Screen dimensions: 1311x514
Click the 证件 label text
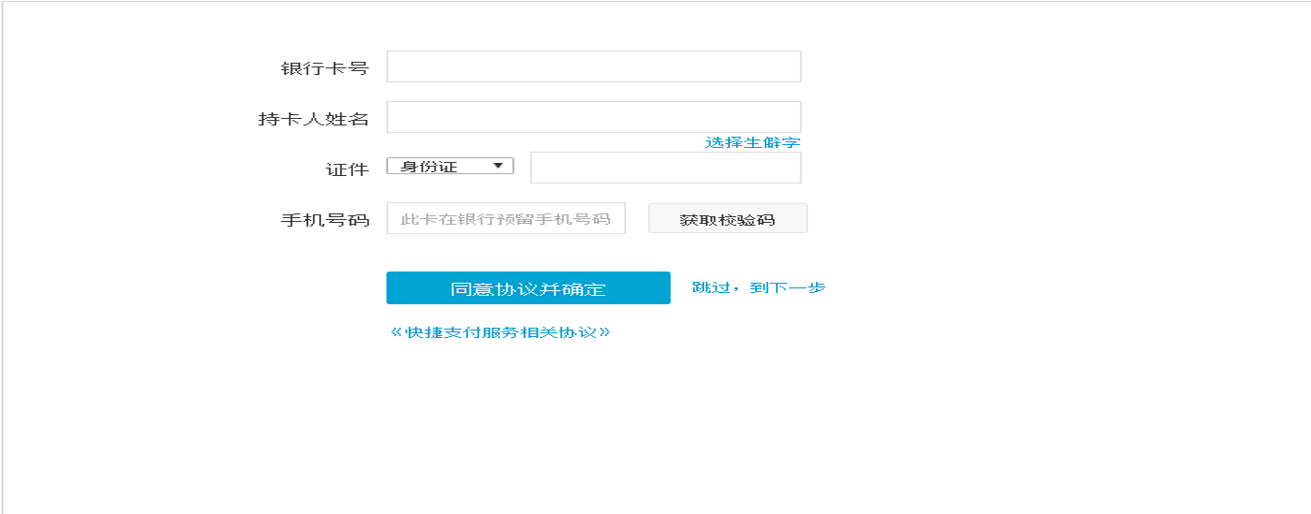[347, 170]
